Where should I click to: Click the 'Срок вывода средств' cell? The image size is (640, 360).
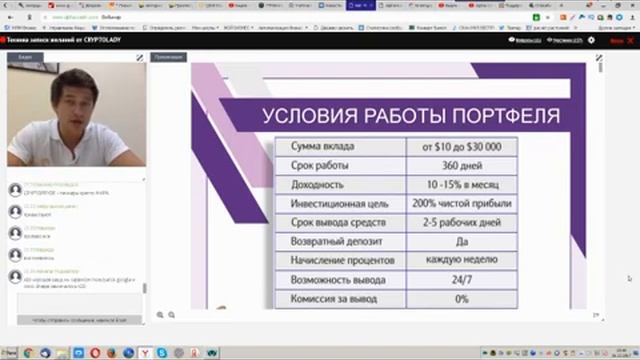(340, 222)
